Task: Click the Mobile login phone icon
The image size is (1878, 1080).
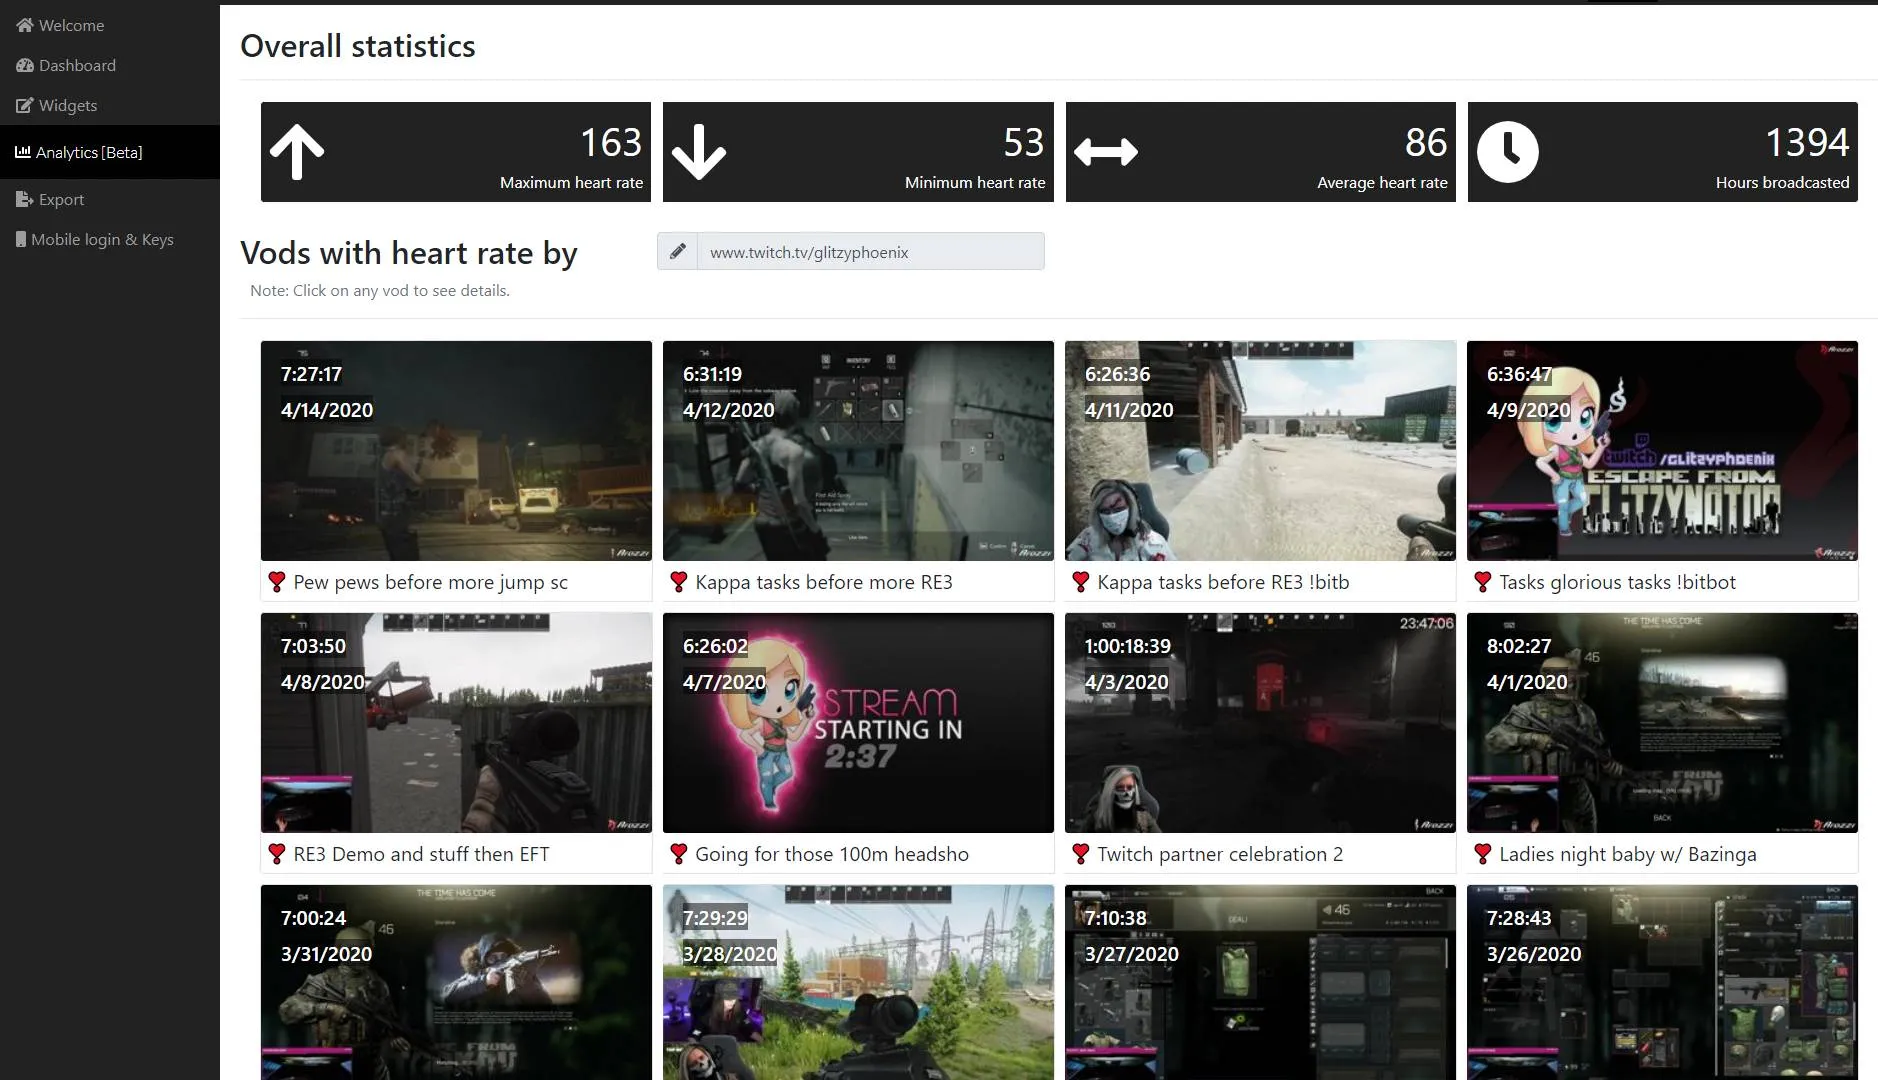Action: click(x=21, y=239)
